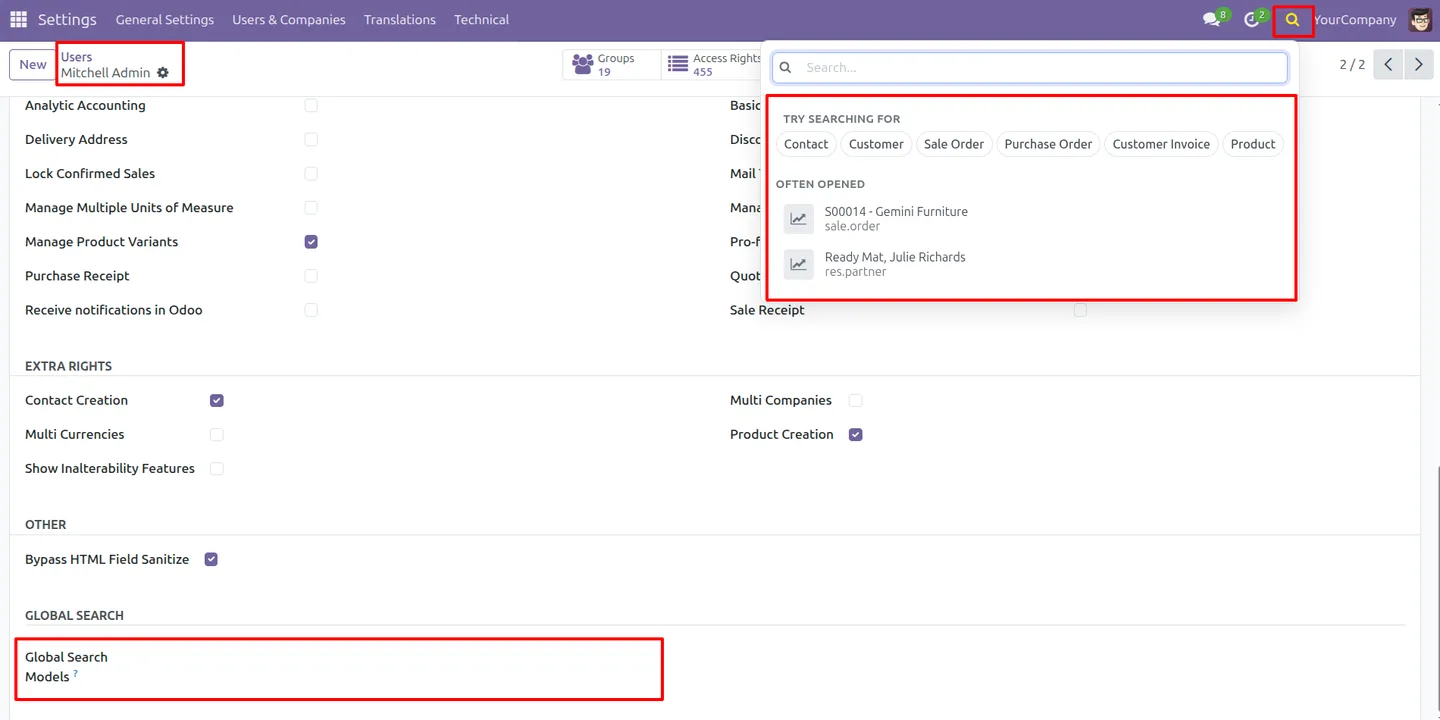Go to next record arrow
Viewport: 1440px width, 720px height.
pyautogui.click(x=1418, y=64)
